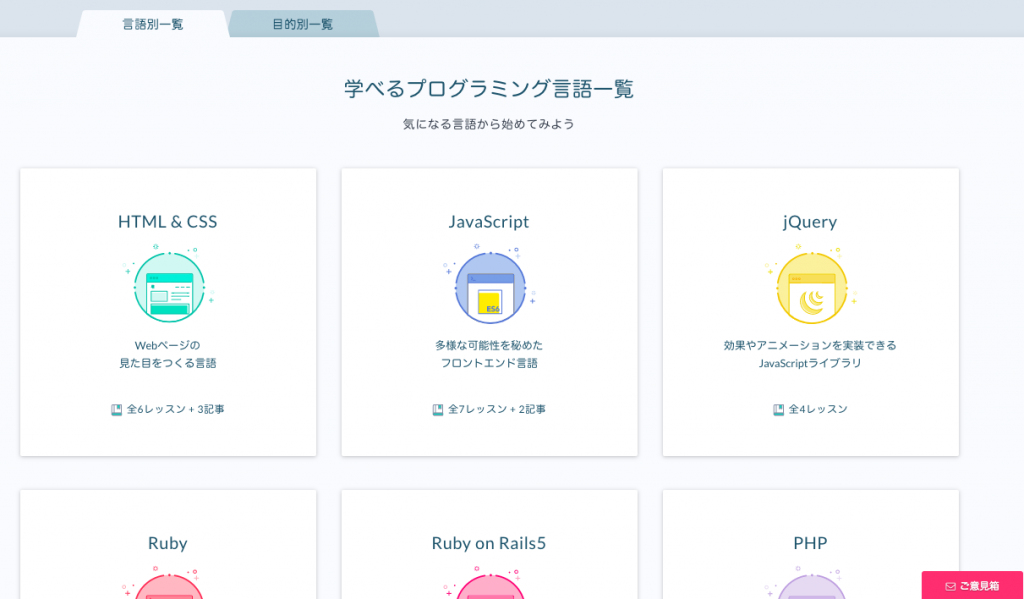Click book icon beside 全6レッスン + 3記事
This screenshot has width=1024, height=599.
pyautogui.click(x=116, y=410)
